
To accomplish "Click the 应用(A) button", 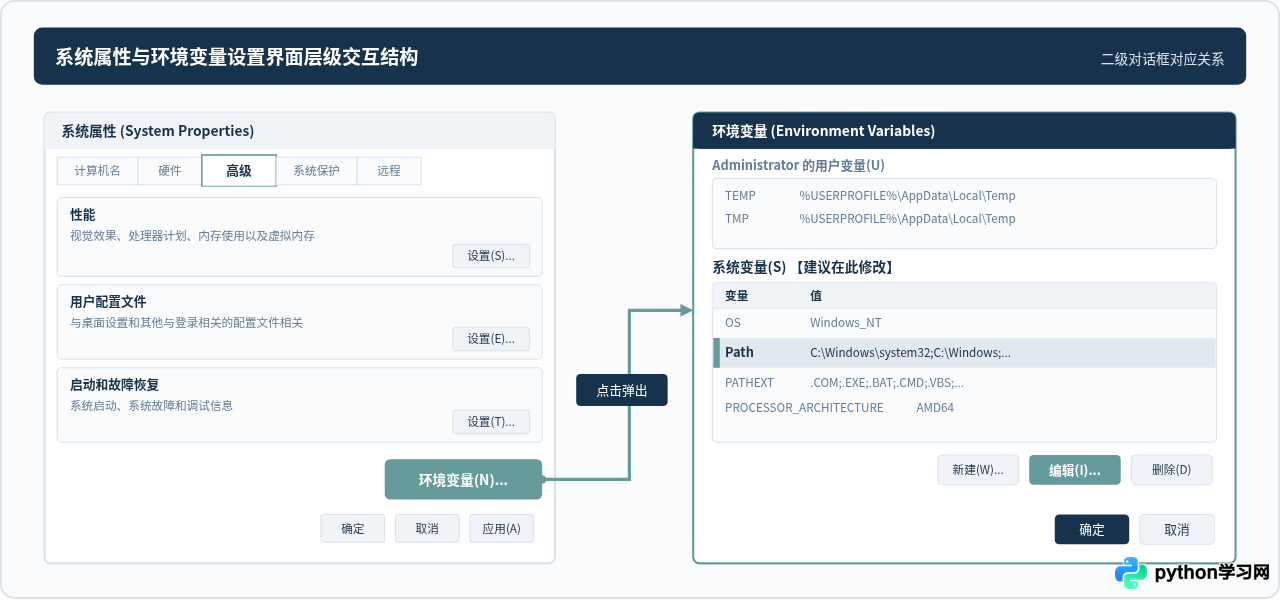I will [x=502, y=529].
